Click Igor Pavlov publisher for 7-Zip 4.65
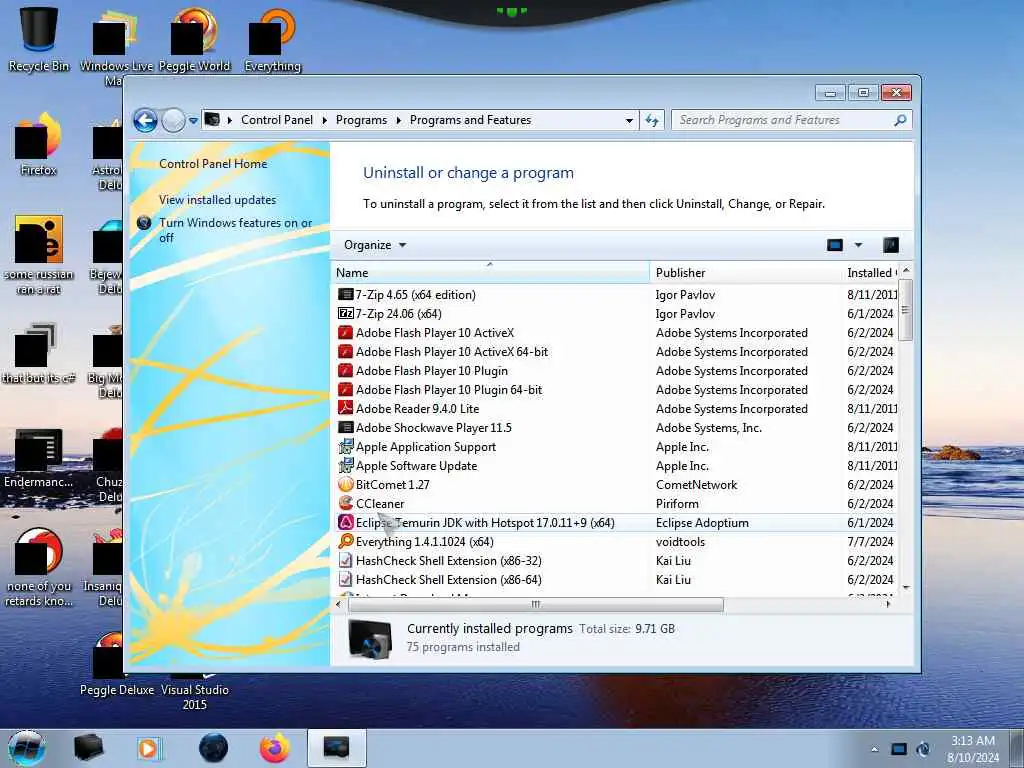This screenshot has height=768, width=1024. click(685, 295)
